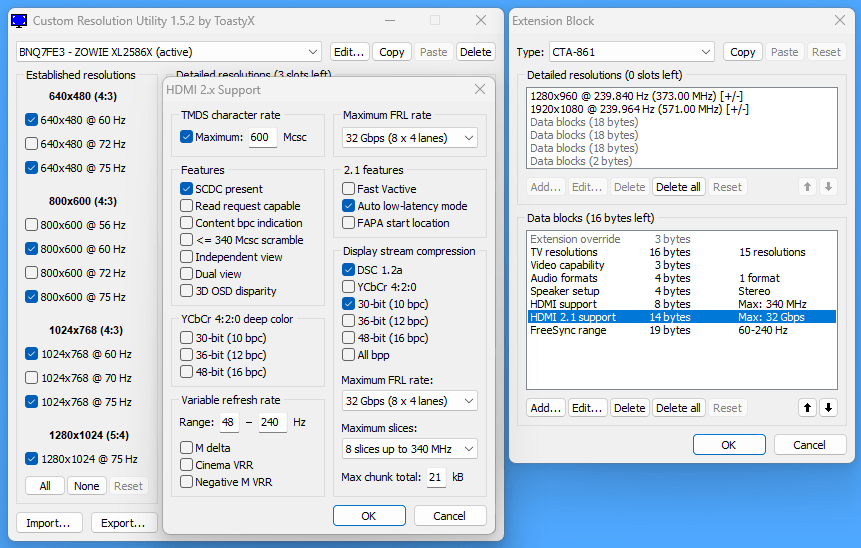The width and height of the screenshot is (861, 548).
Task: Enable DSC YCbCr 4:2:0 checkbox
Action: [x=348, y=287]
